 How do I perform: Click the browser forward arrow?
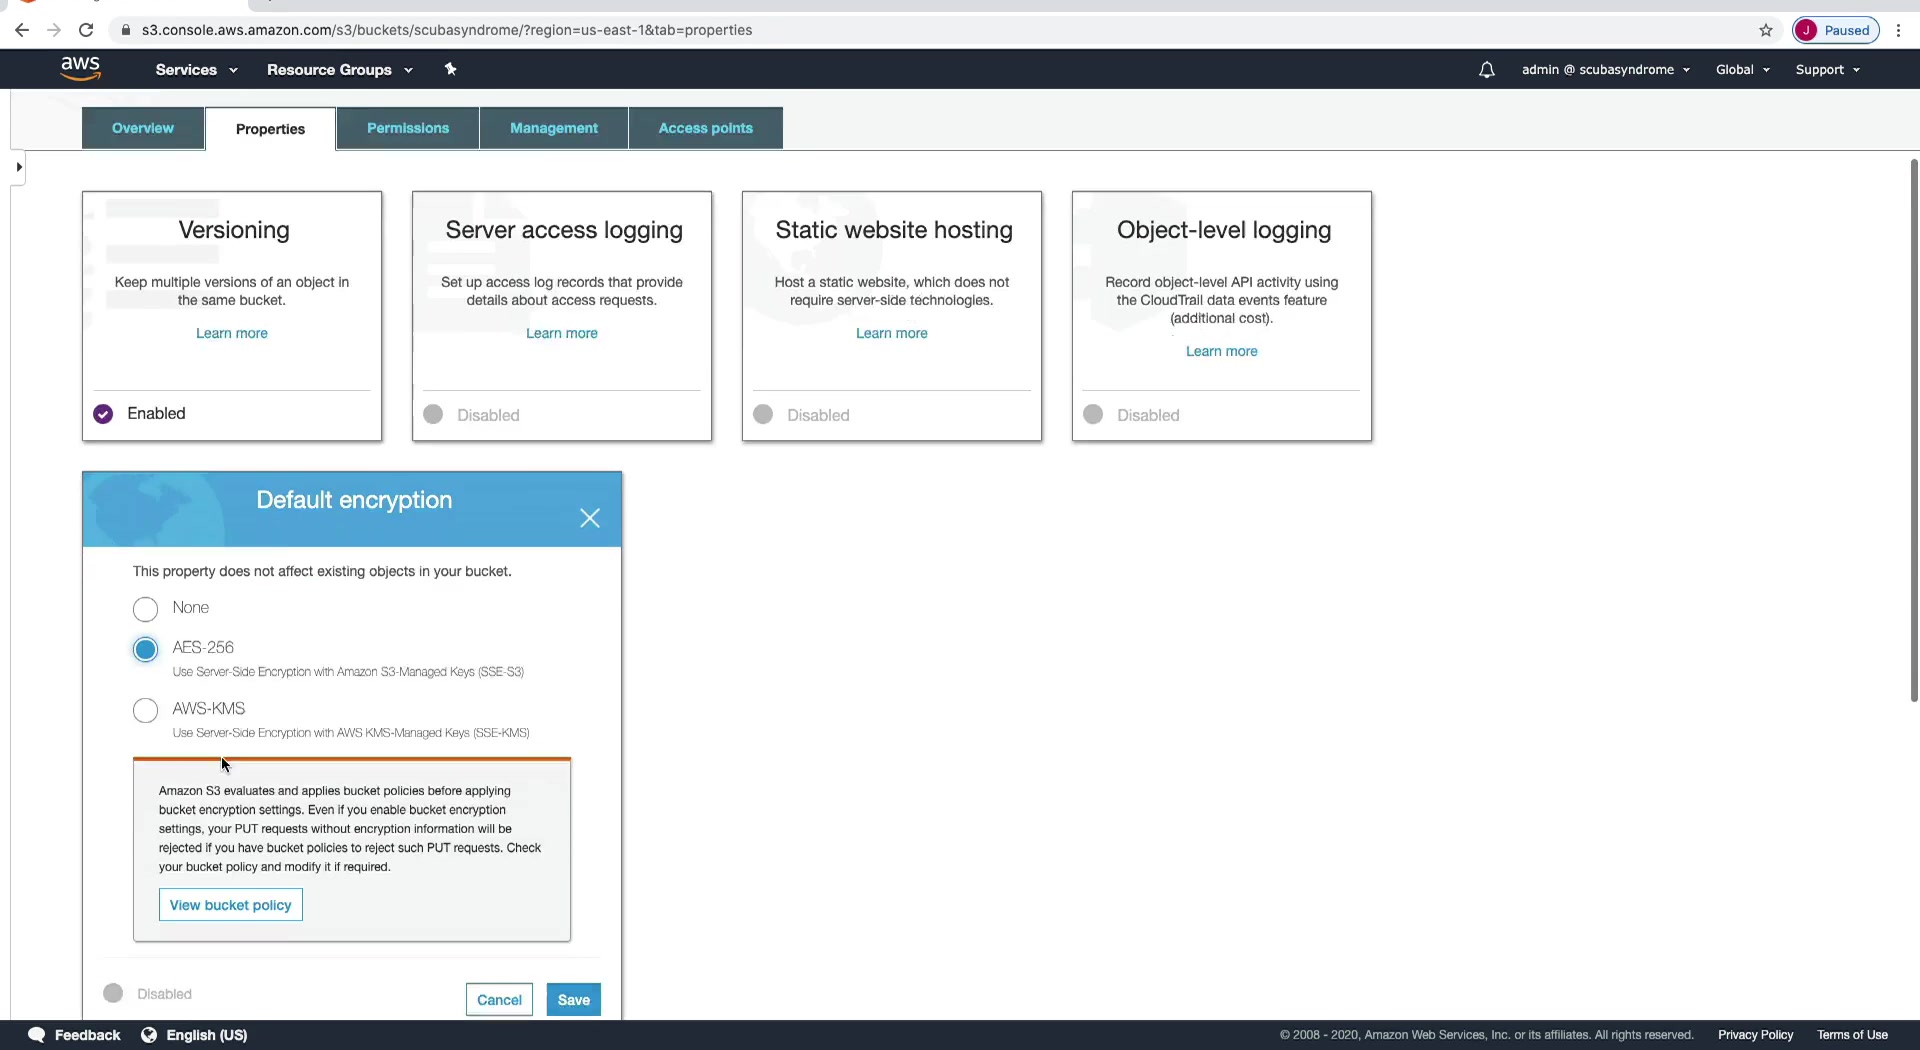pyautogui.click(x=54, y=30)
